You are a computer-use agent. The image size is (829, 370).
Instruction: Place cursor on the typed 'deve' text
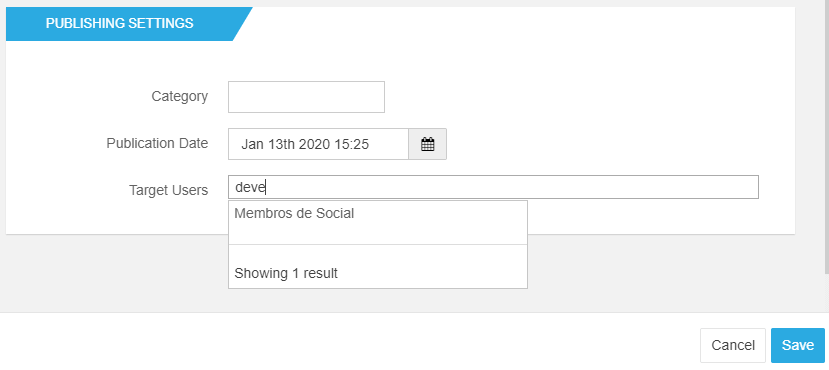tap(250, 187)
